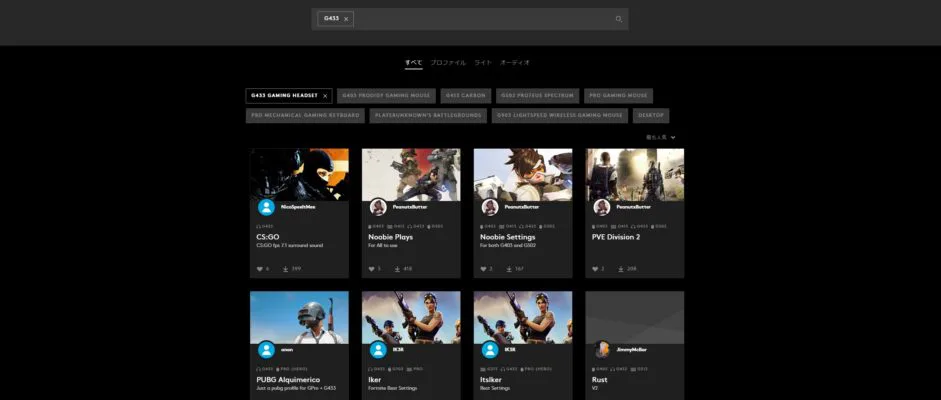Open the sort order dropdown

point(660,137)
